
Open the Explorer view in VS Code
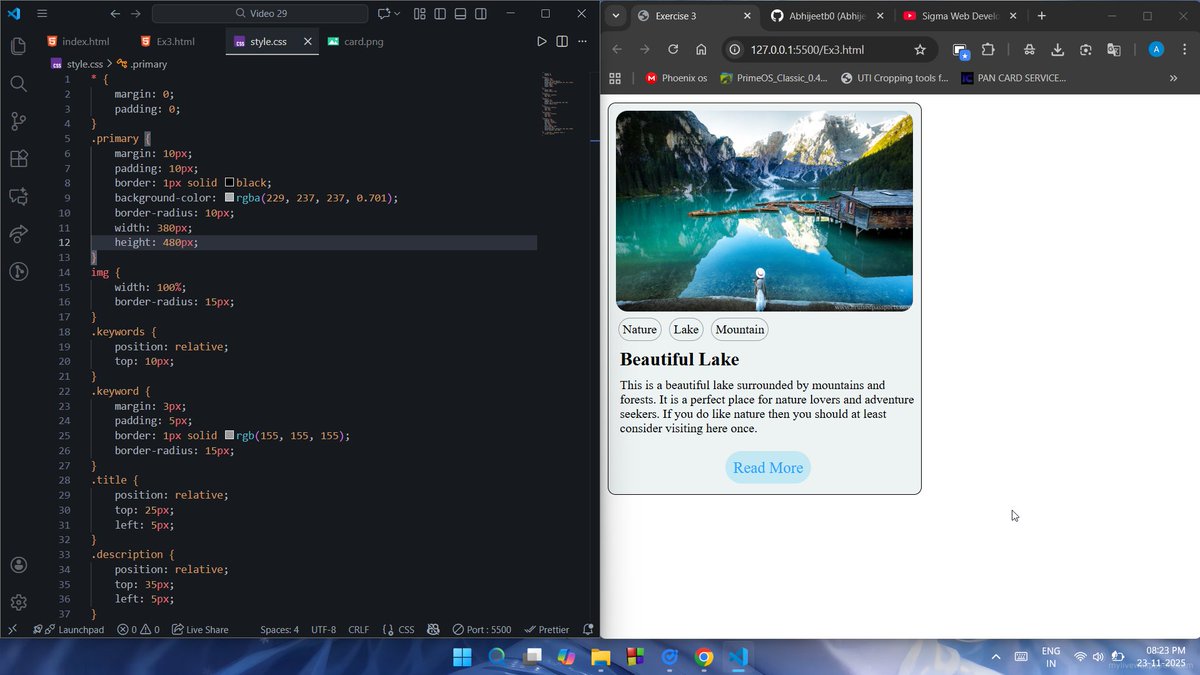(x=18, y=46)
